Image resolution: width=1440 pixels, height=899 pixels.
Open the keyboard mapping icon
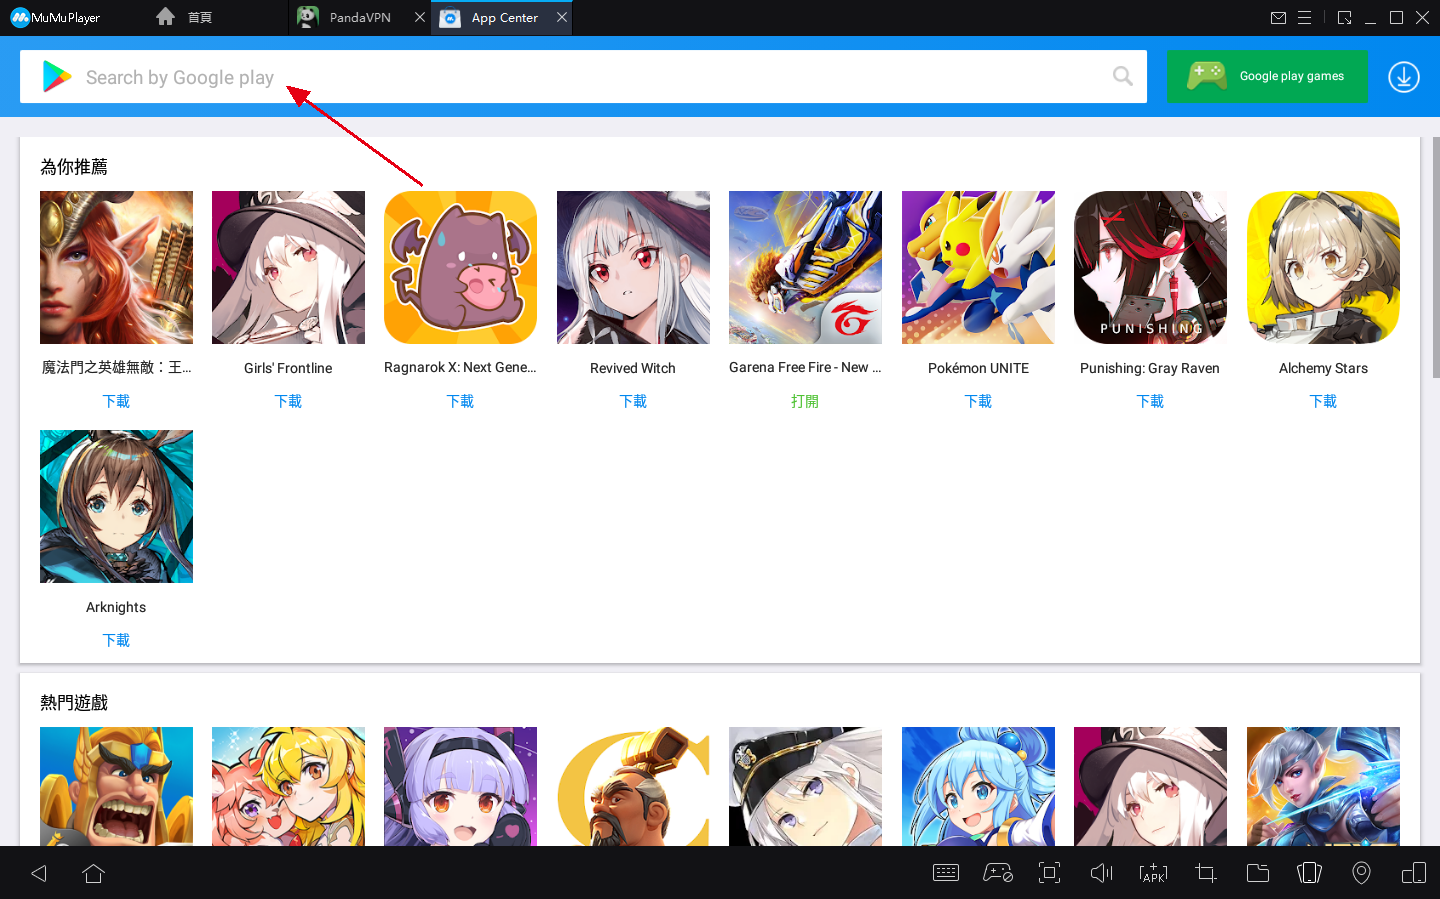(946, 873)
